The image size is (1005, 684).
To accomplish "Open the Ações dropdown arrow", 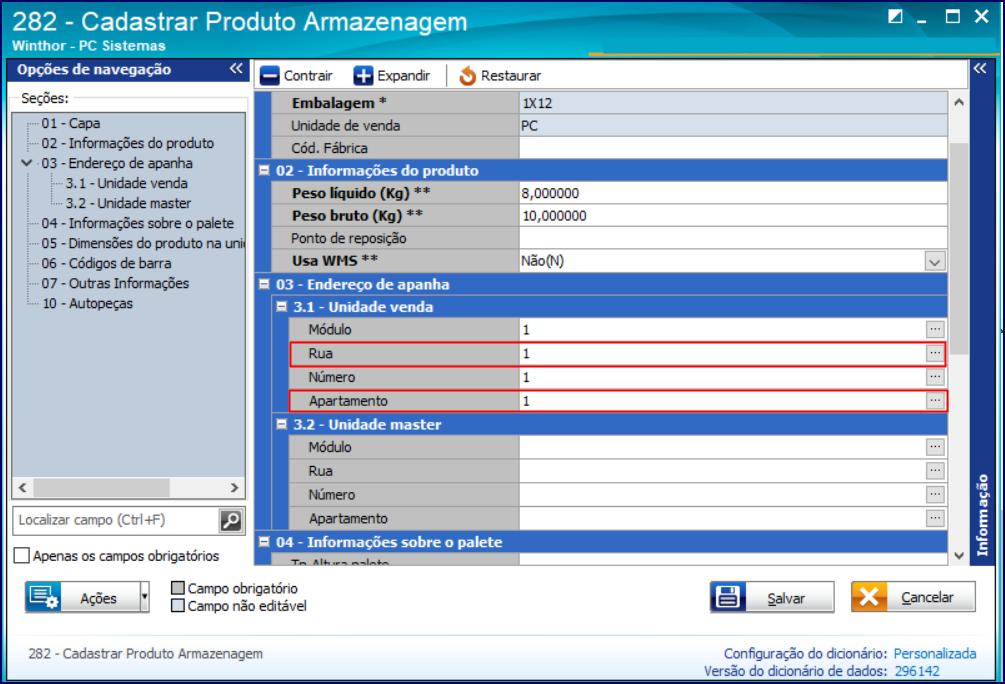I will pyautogui.click(x=145, y=597).
